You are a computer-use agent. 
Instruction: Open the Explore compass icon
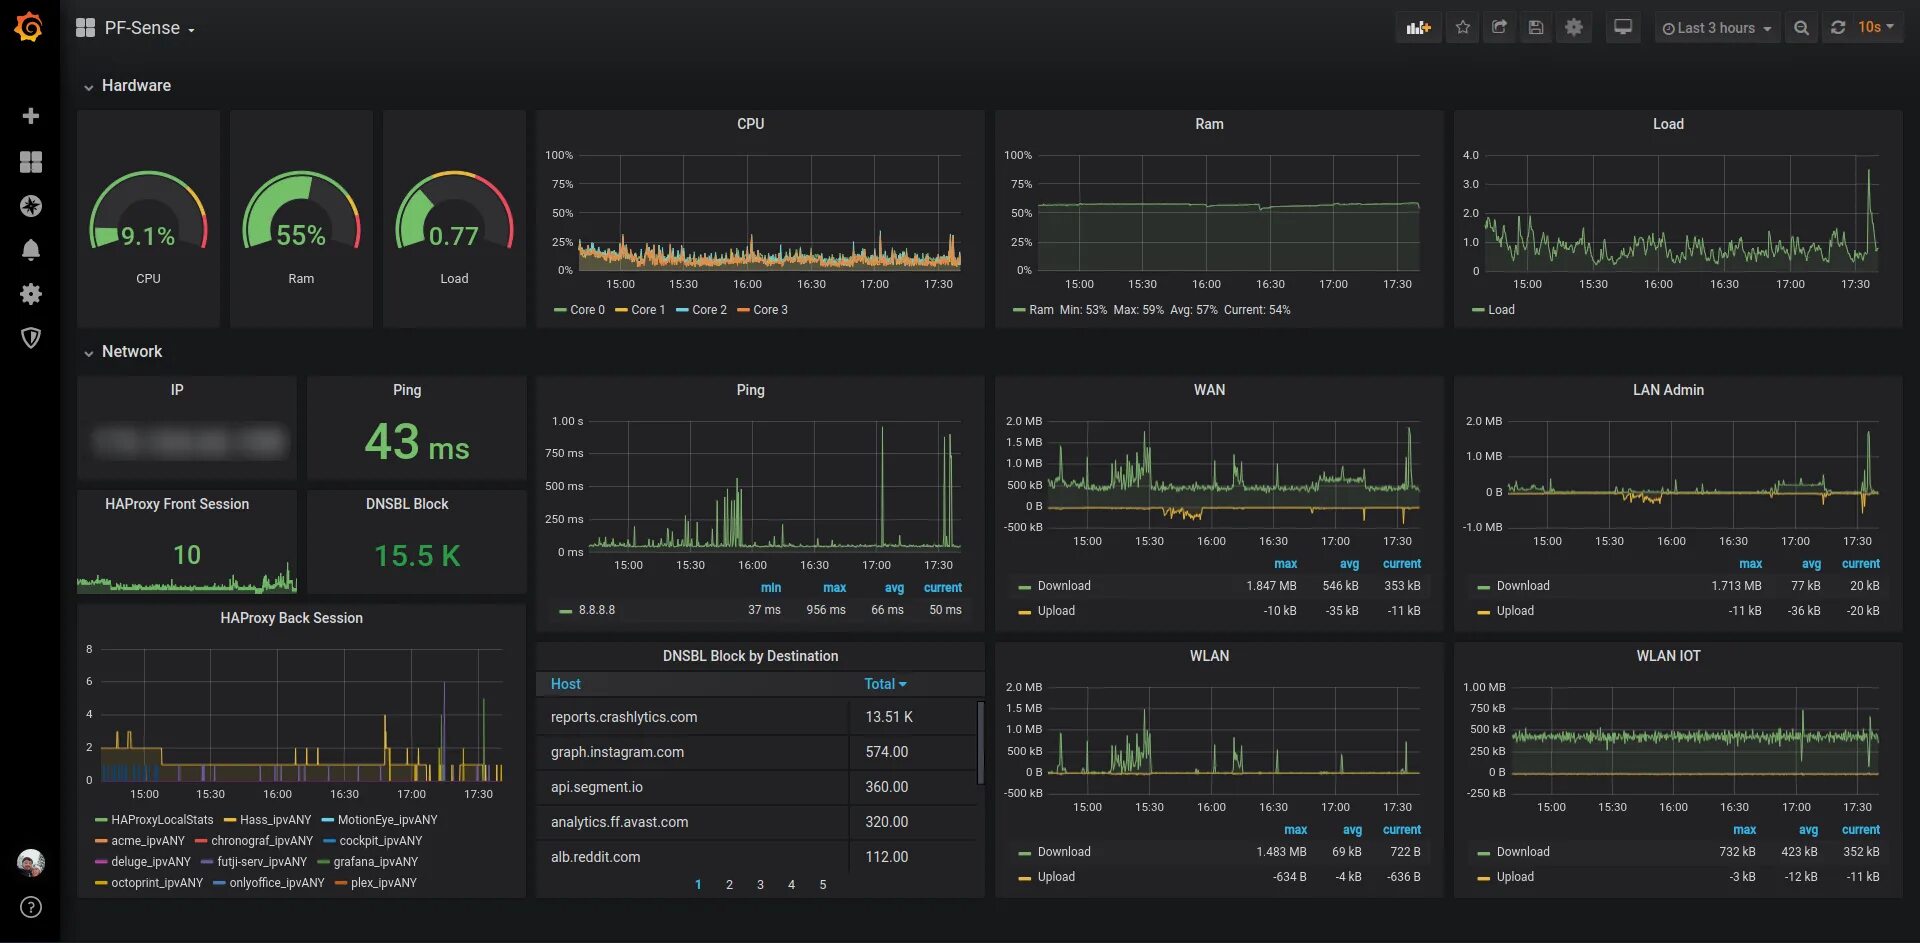click(31, 206)
